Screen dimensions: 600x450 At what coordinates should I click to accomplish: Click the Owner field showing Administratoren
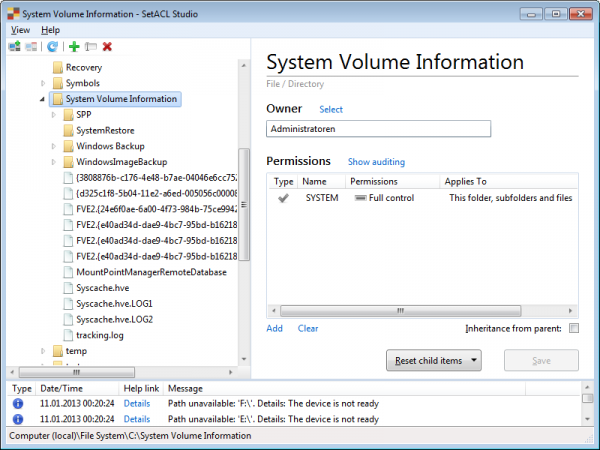378,129
